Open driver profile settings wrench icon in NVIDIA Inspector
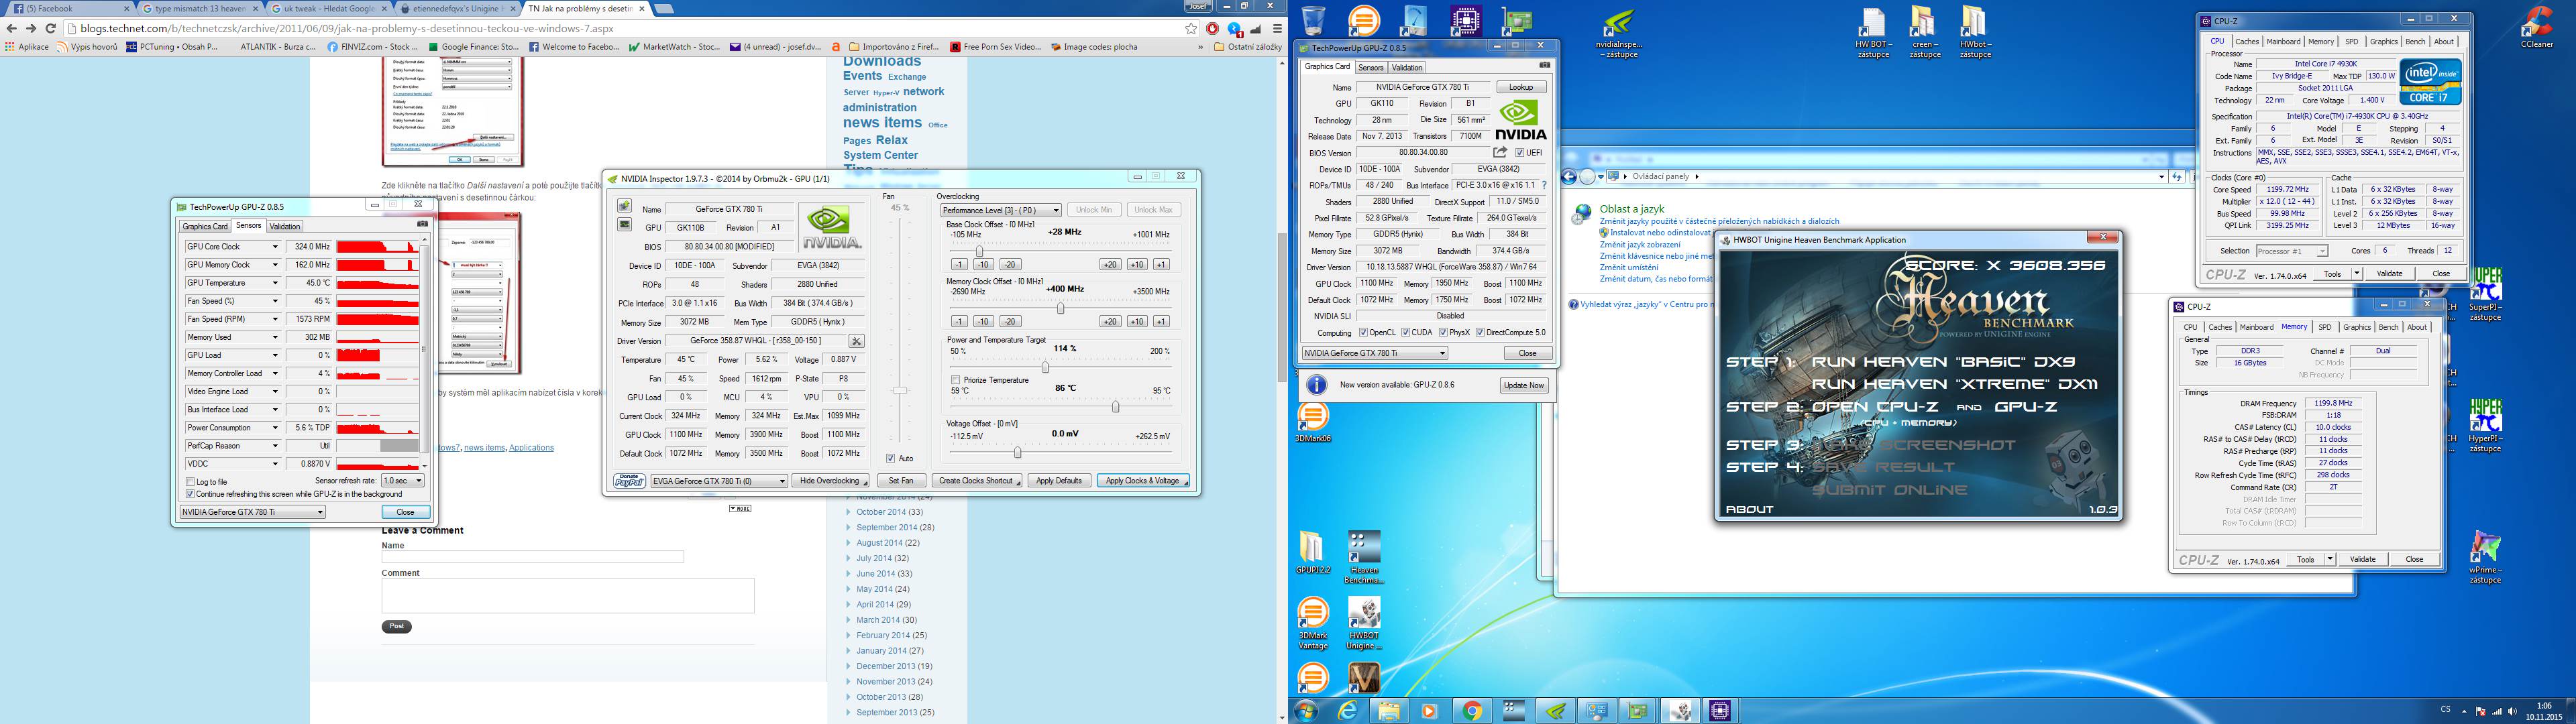The image size is (2576, 724). [x=856, y=341]
